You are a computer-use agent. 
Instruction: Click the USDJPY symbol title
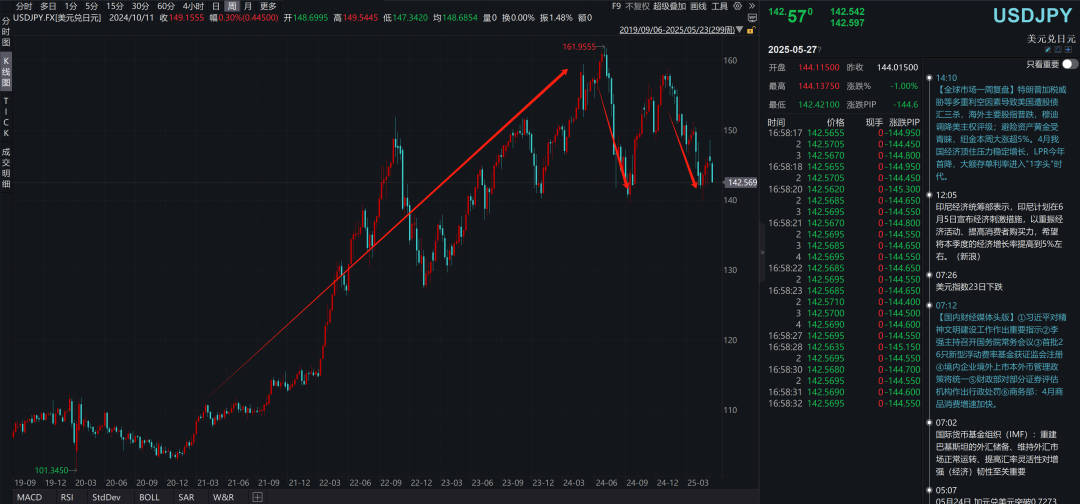pos(1033,16)
